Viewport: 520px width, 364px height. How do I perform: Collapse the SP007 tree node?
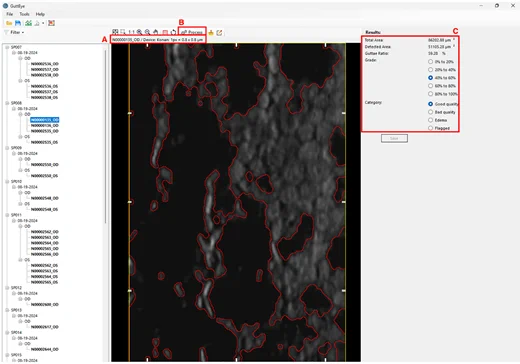(7, 47)
